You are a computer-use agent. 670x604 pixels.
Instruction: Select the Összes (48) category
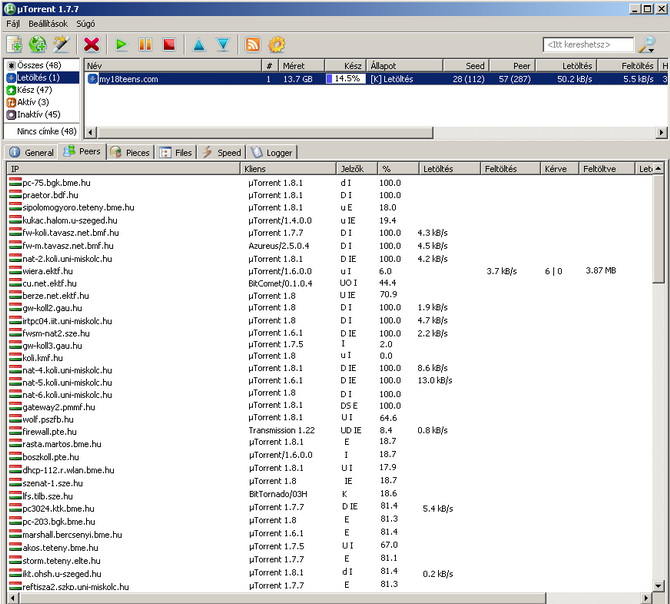[x=39, y=65]
